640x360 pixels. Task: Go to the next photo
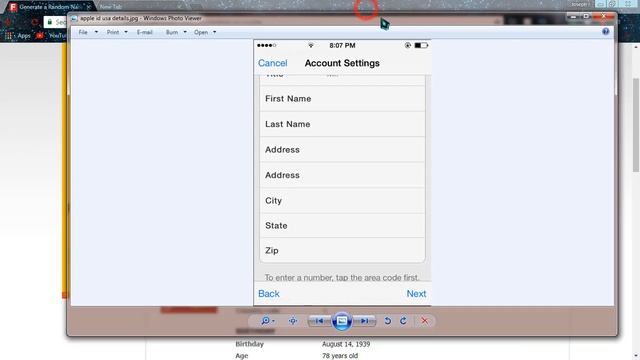pyautogui.click(x=364, y=321)
